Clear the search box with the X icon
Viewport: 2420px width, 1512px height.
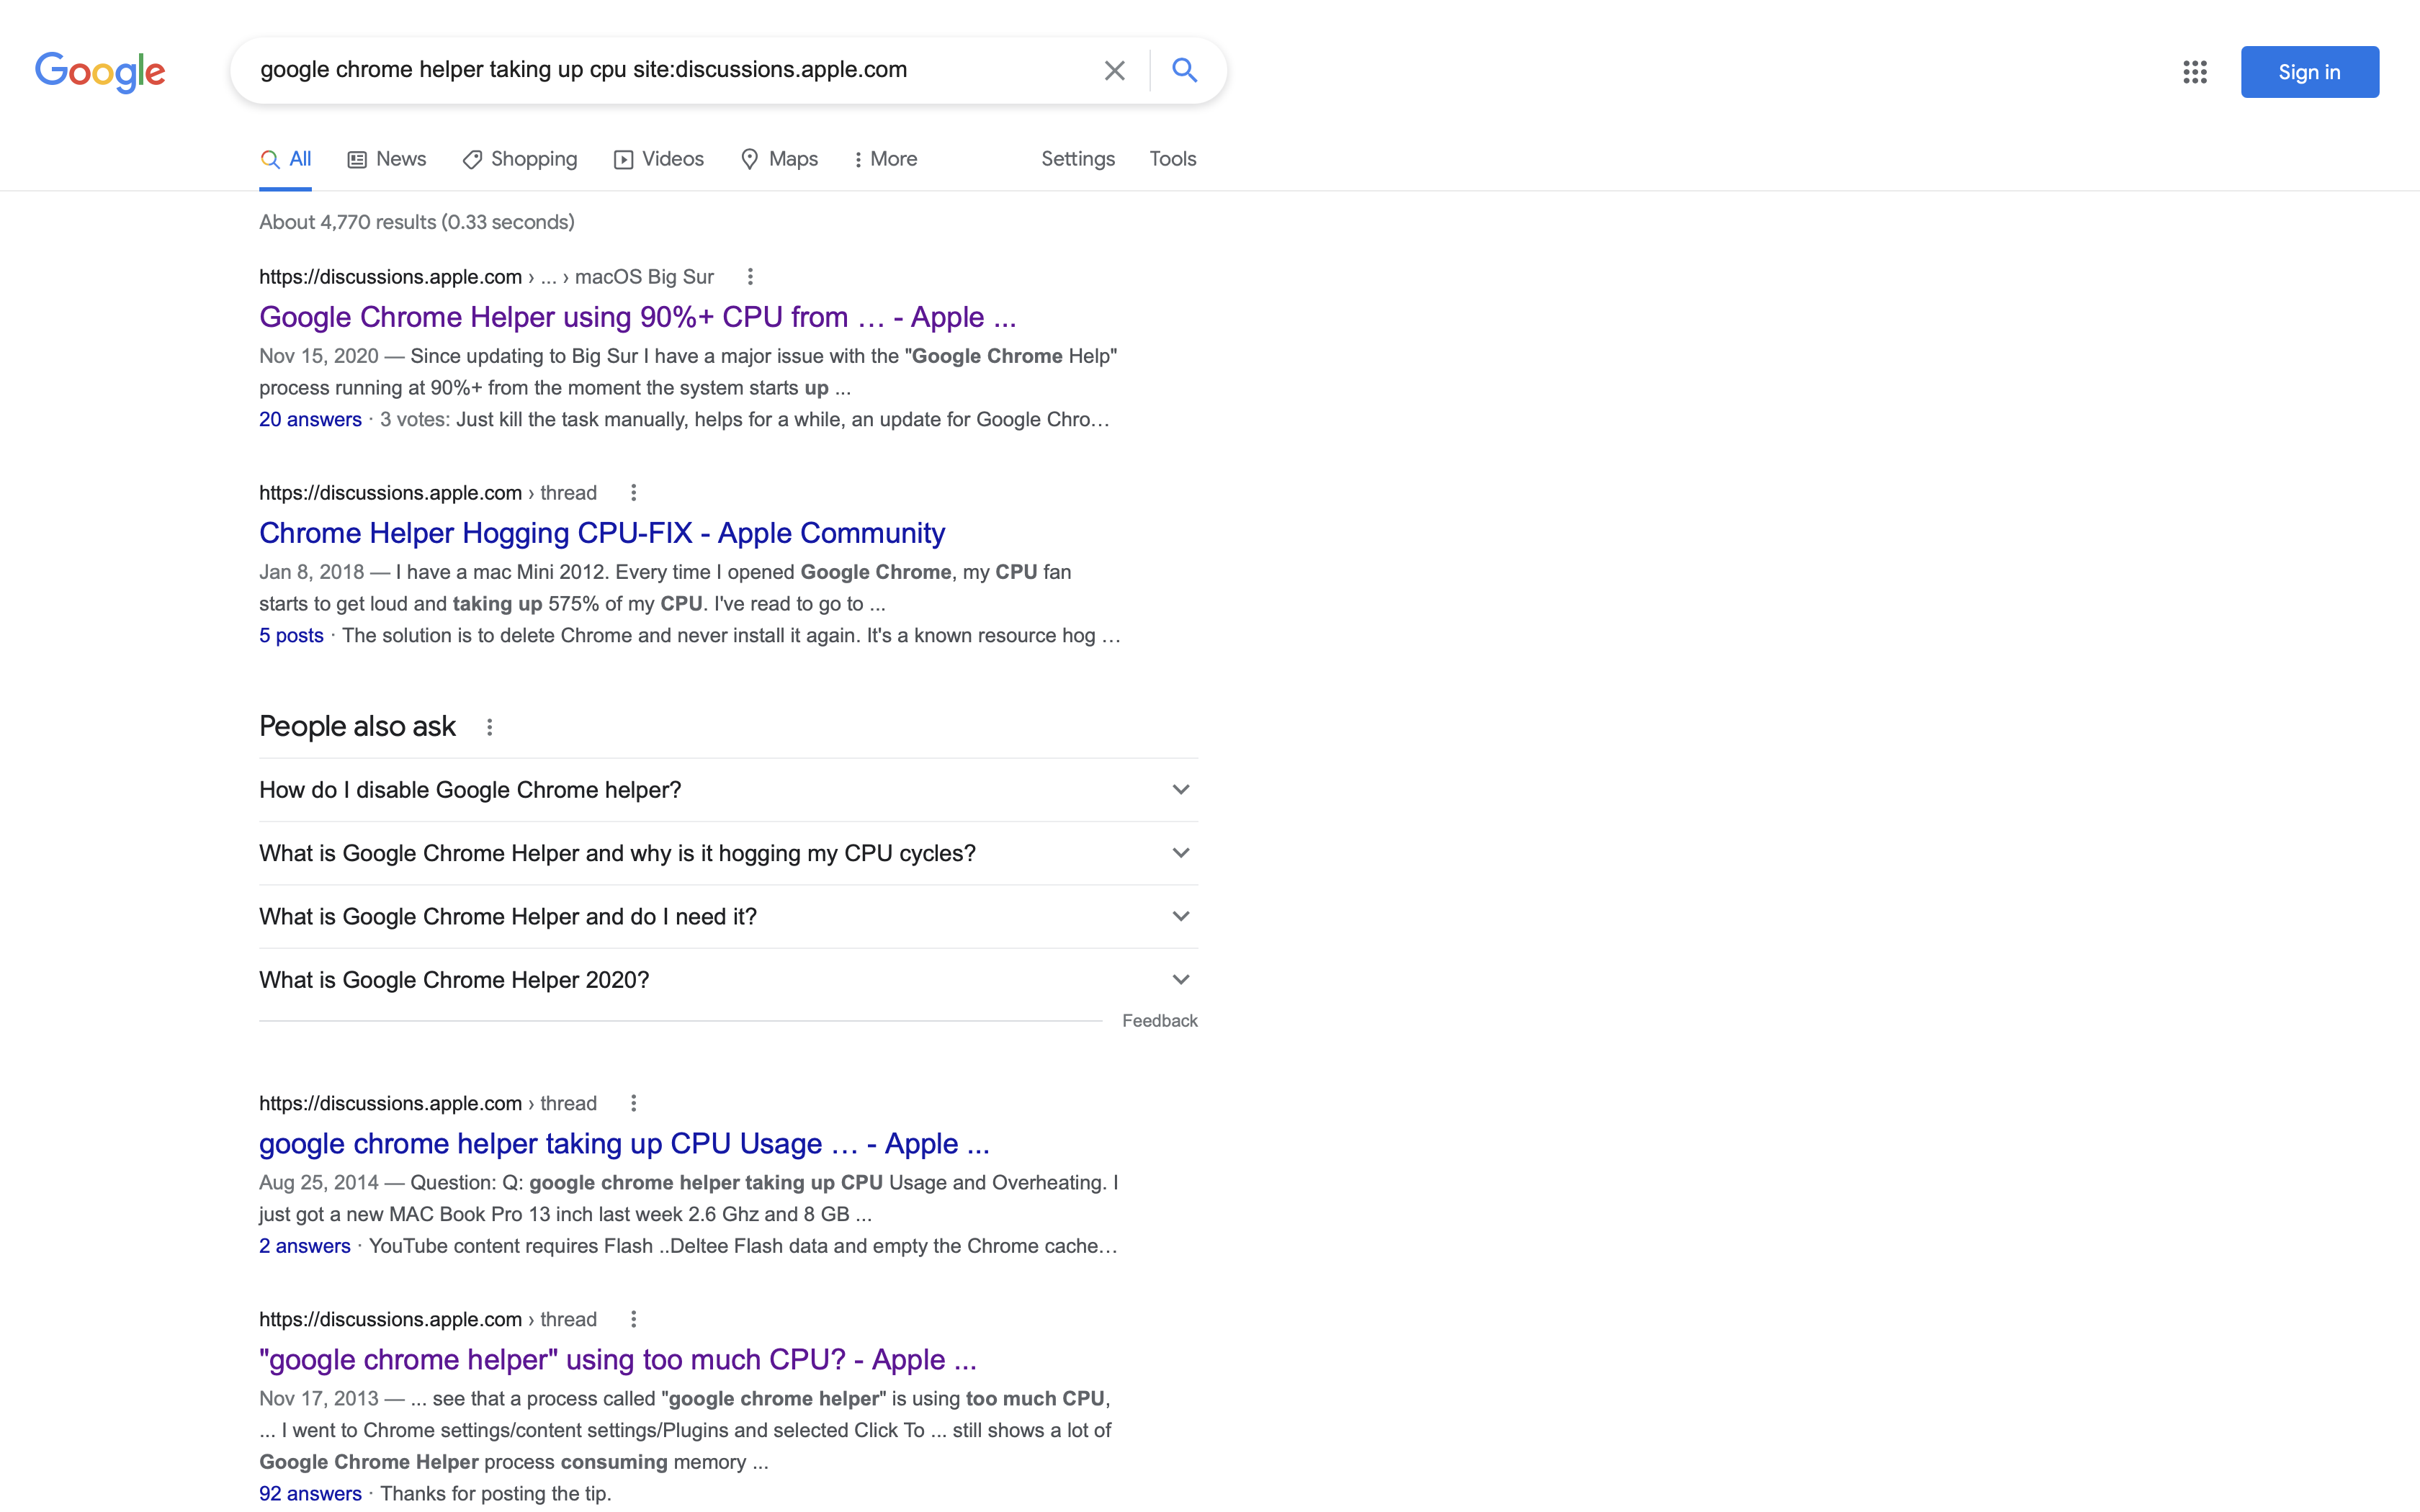click(x=1114, y=71)
